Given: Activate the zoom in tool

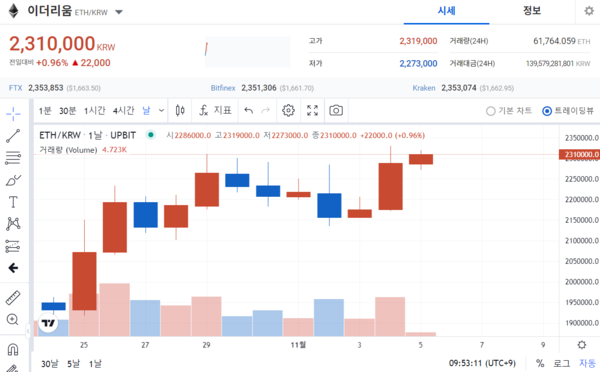Looking at the screenshot, I should [13, 319].
